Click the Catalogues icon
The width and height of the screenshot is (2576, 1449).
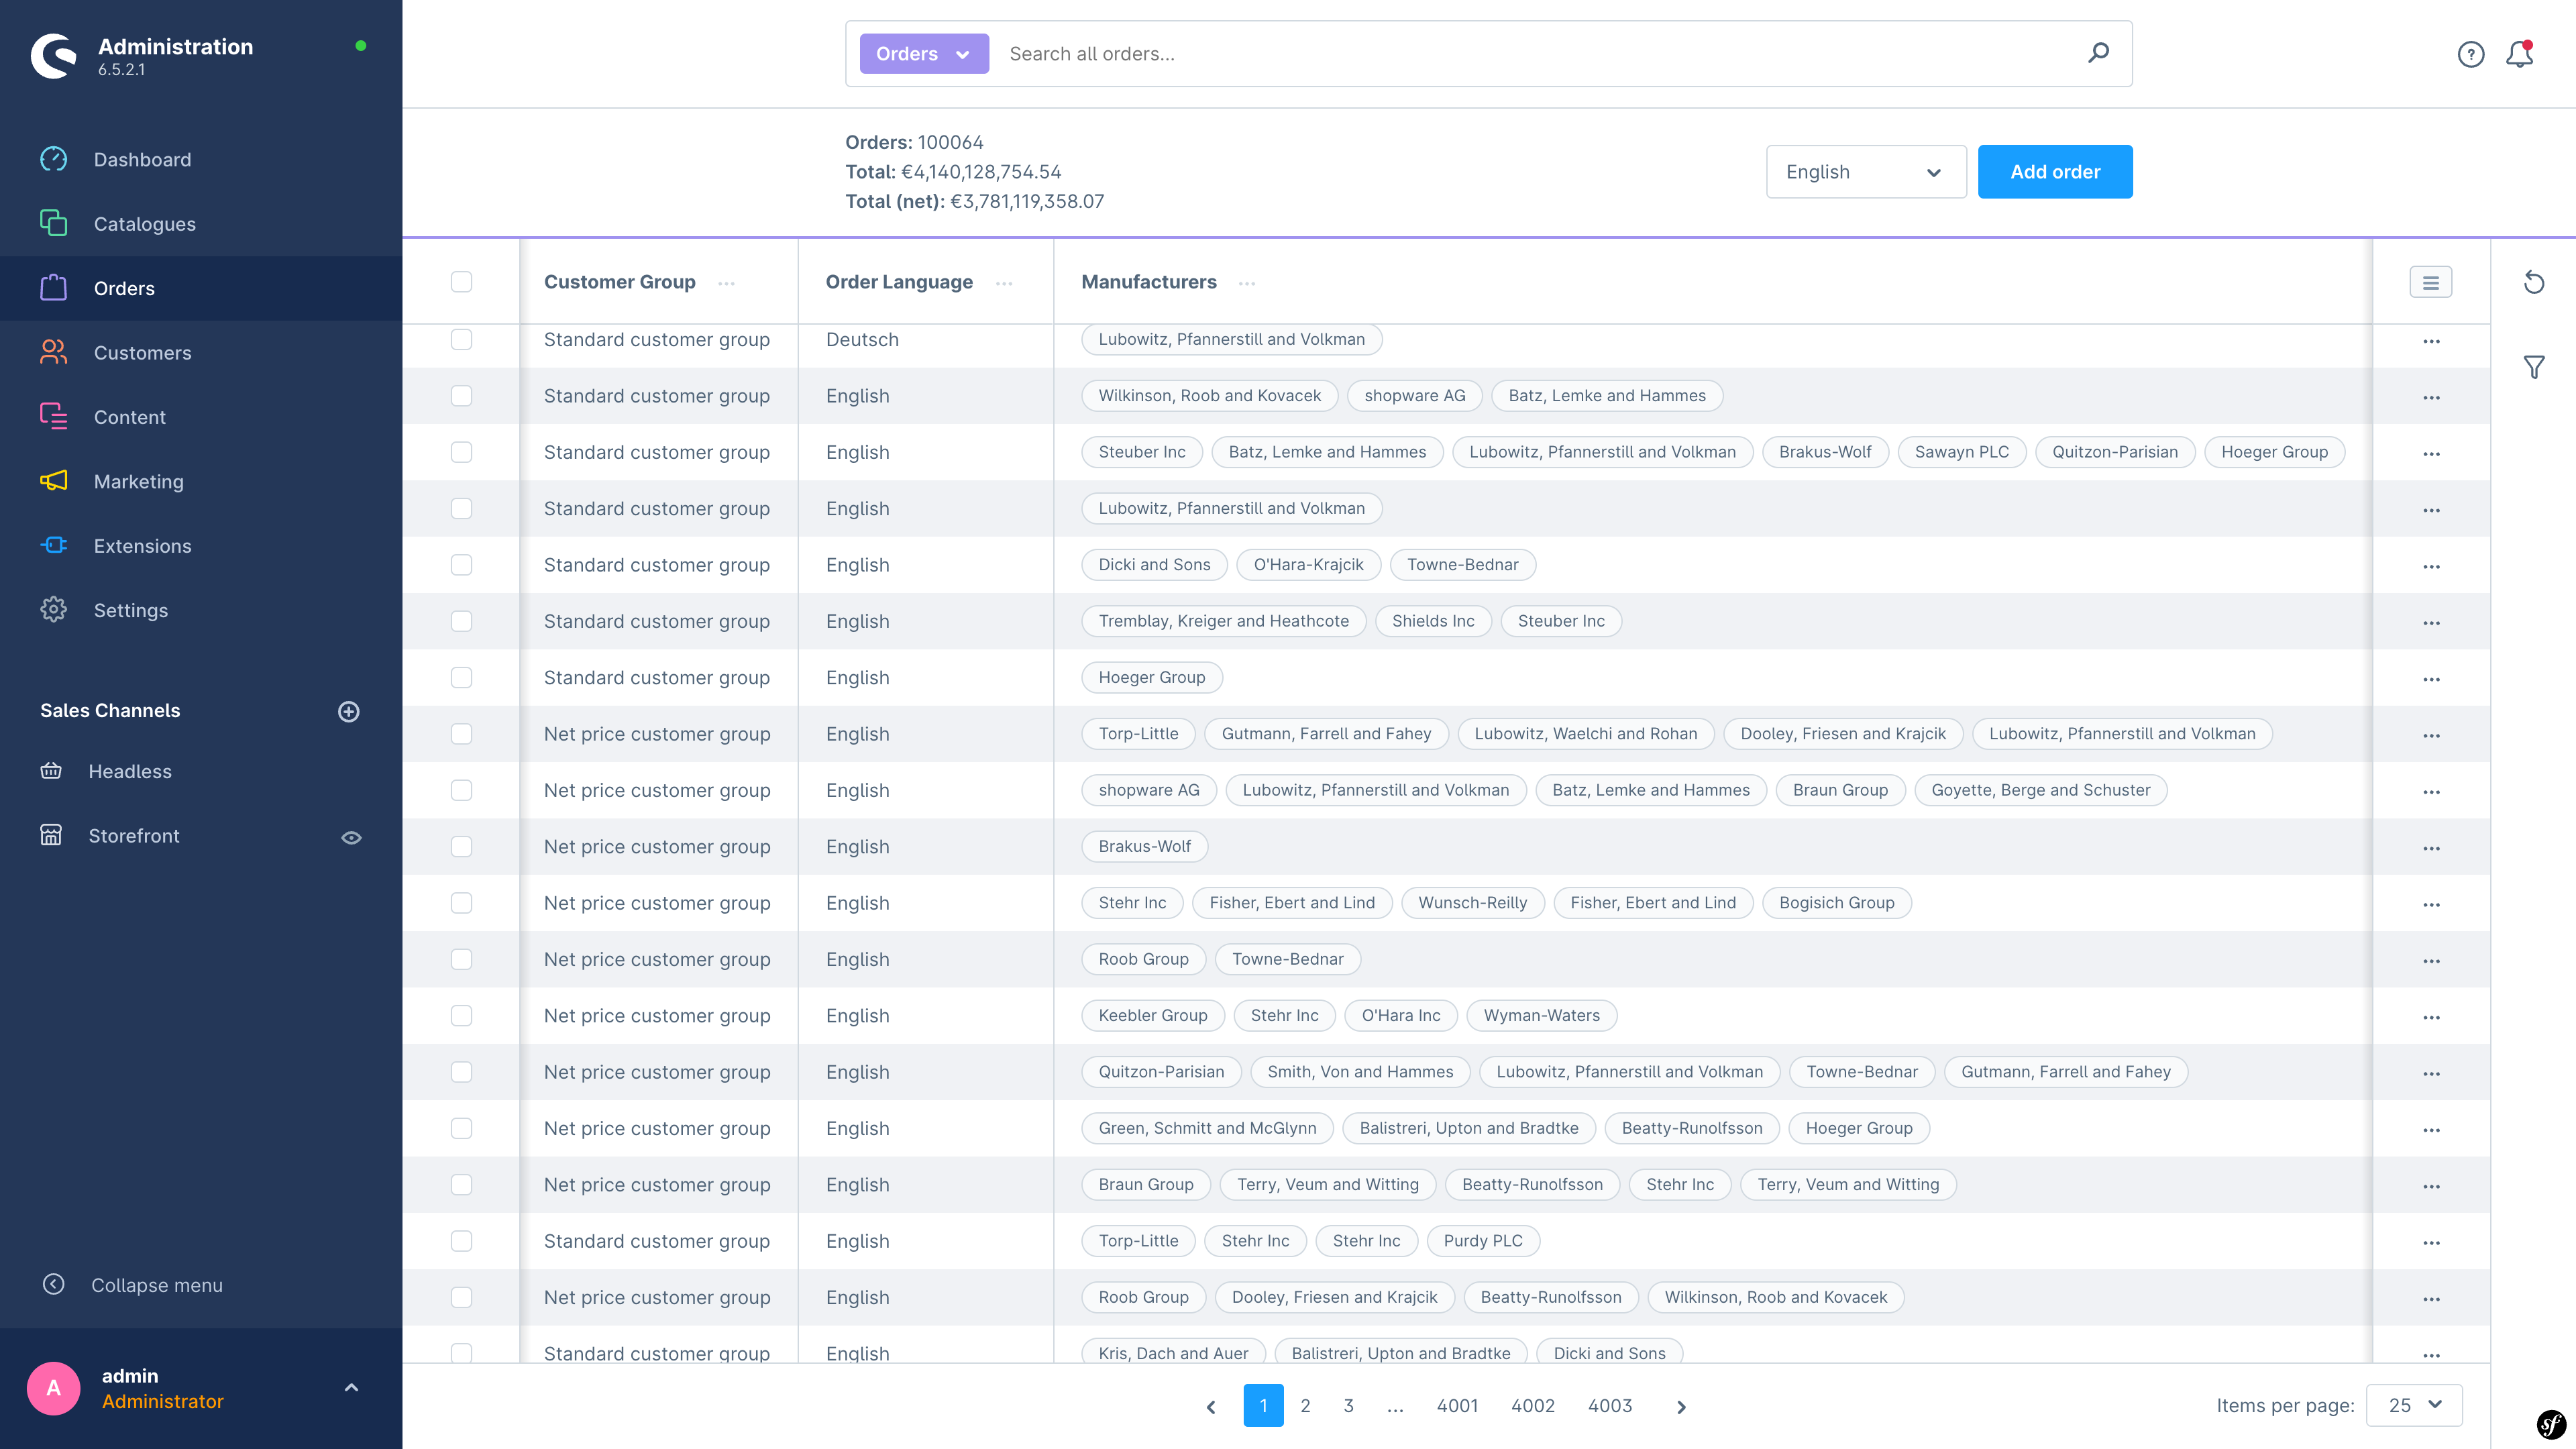[x=53, y=223]
